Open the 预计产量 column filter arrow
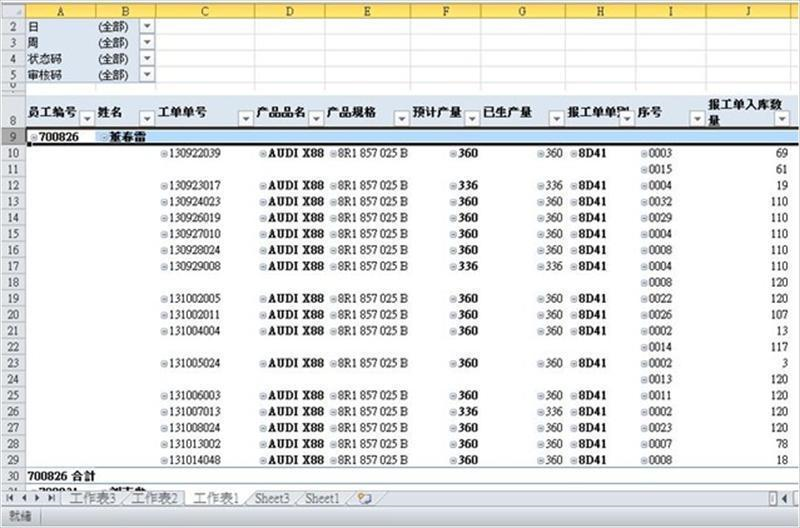This screenshot has height=528, width=800. tap(472, 119)
